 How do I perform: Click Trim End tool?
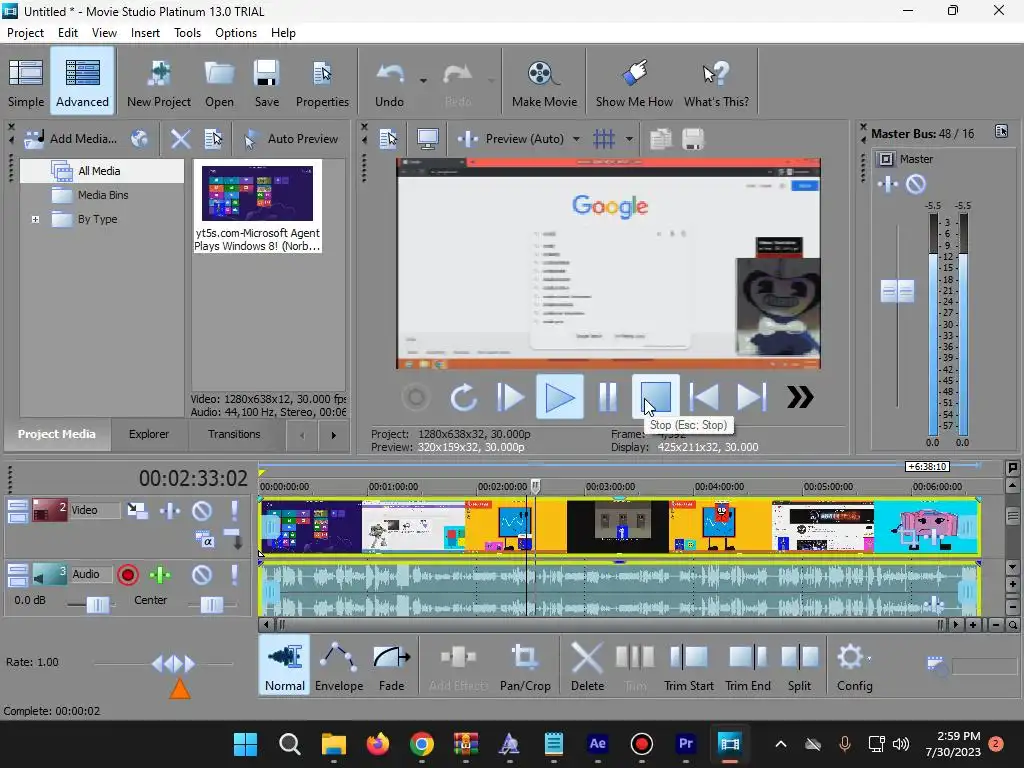(x=748, y=666)
